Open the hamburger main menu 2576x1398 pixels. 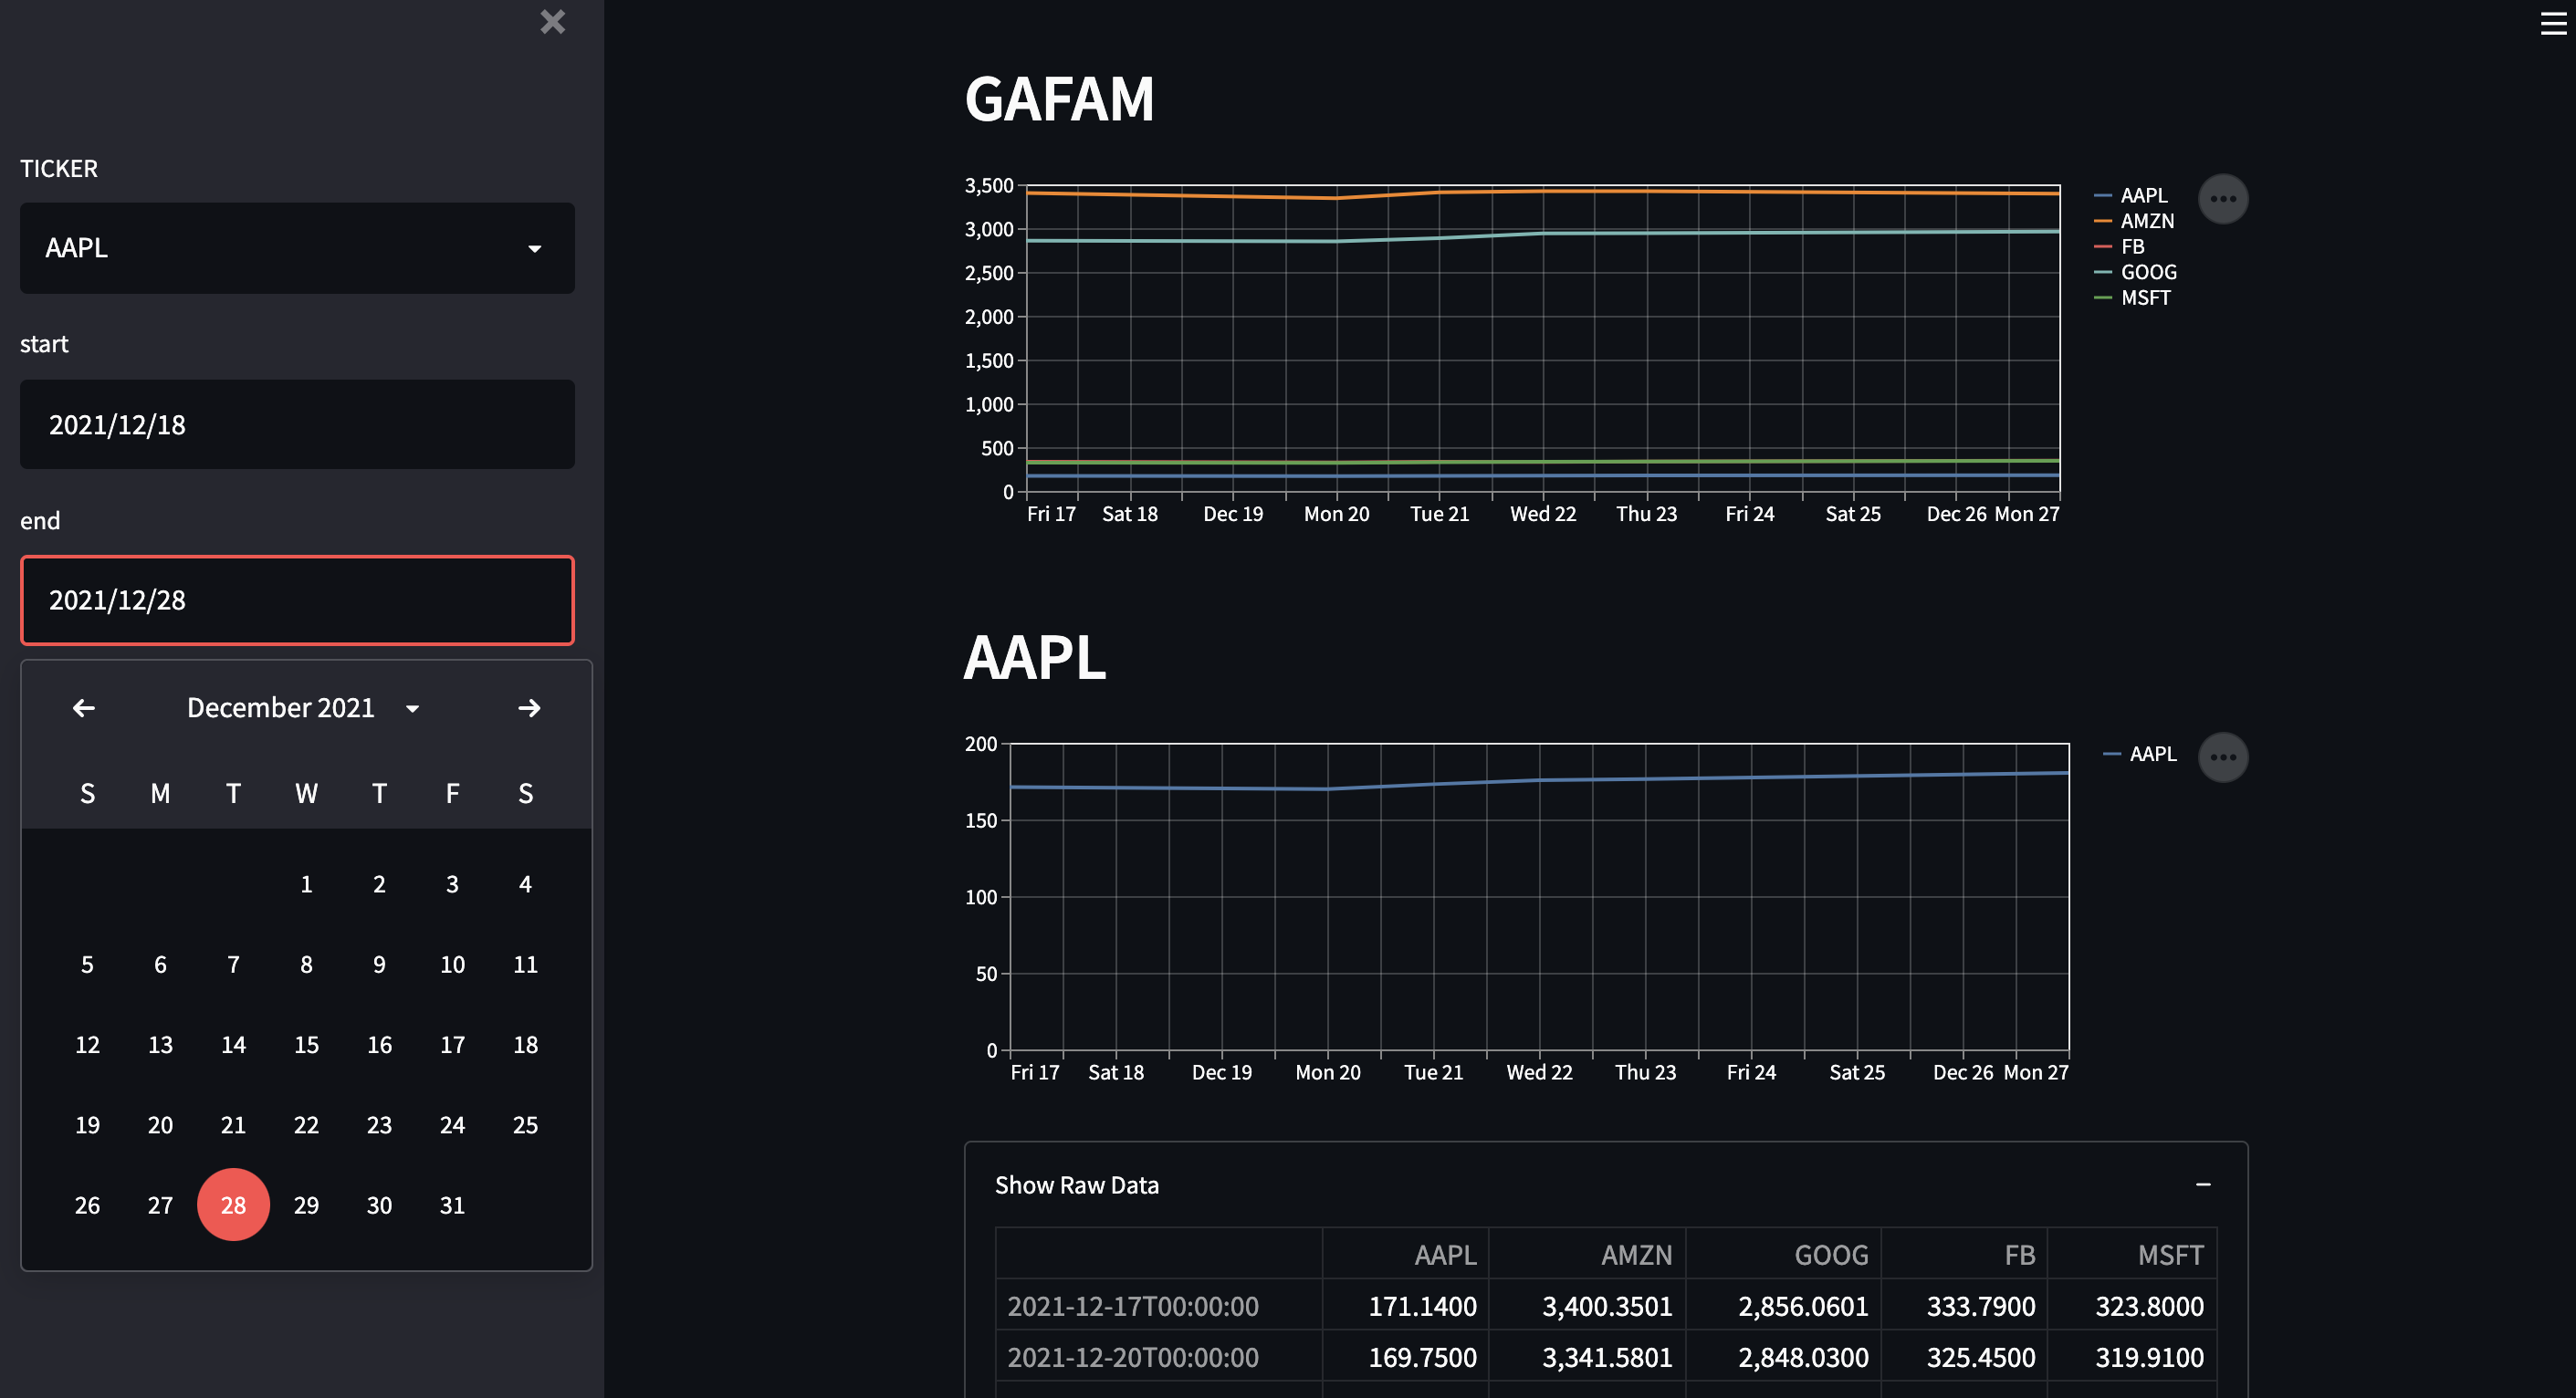(x=2553, y=24)
